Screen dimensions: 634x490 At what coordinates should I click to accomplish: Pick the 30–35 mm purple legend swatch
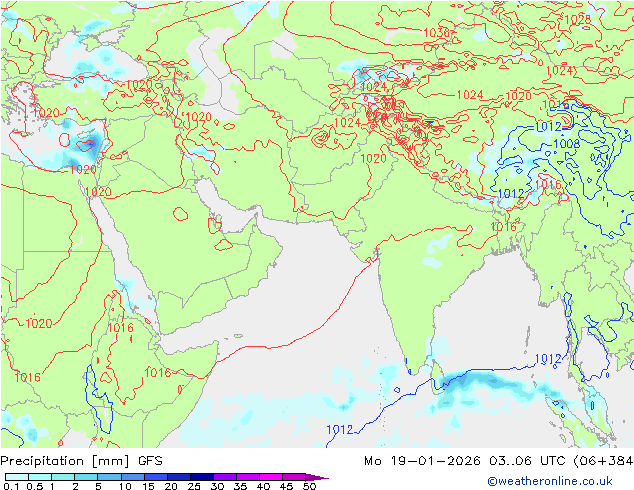[224, 477]
